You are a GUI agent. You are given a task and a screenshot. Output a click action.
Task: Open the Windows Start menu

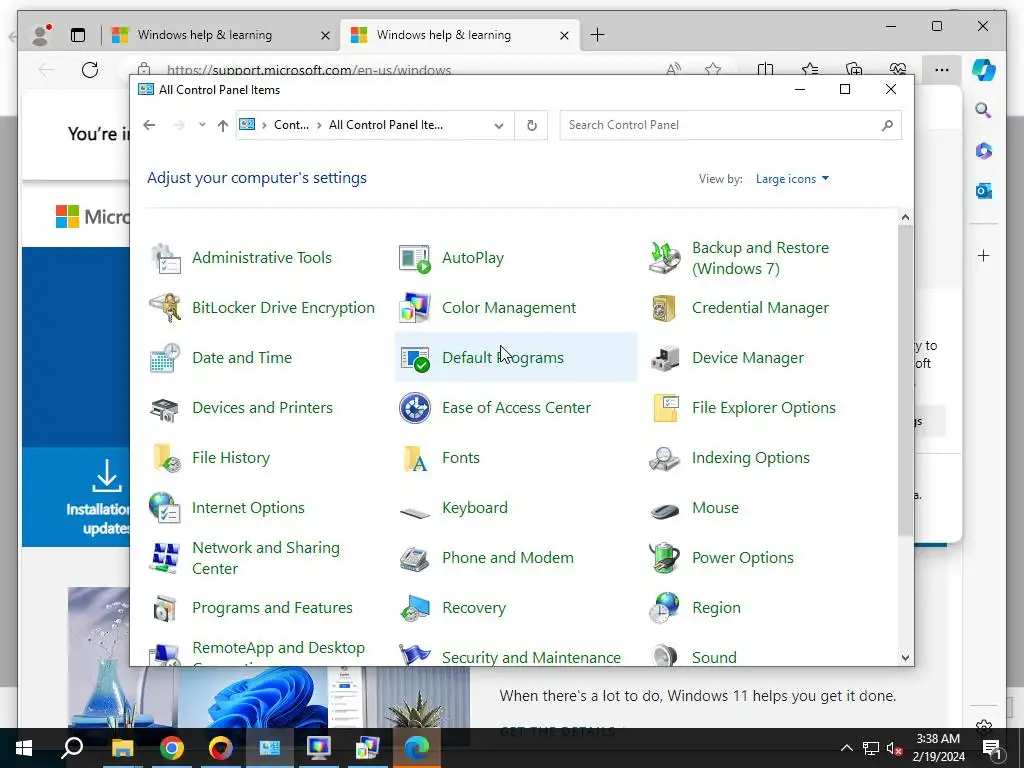pyautogui.click(x=24, y=748)
